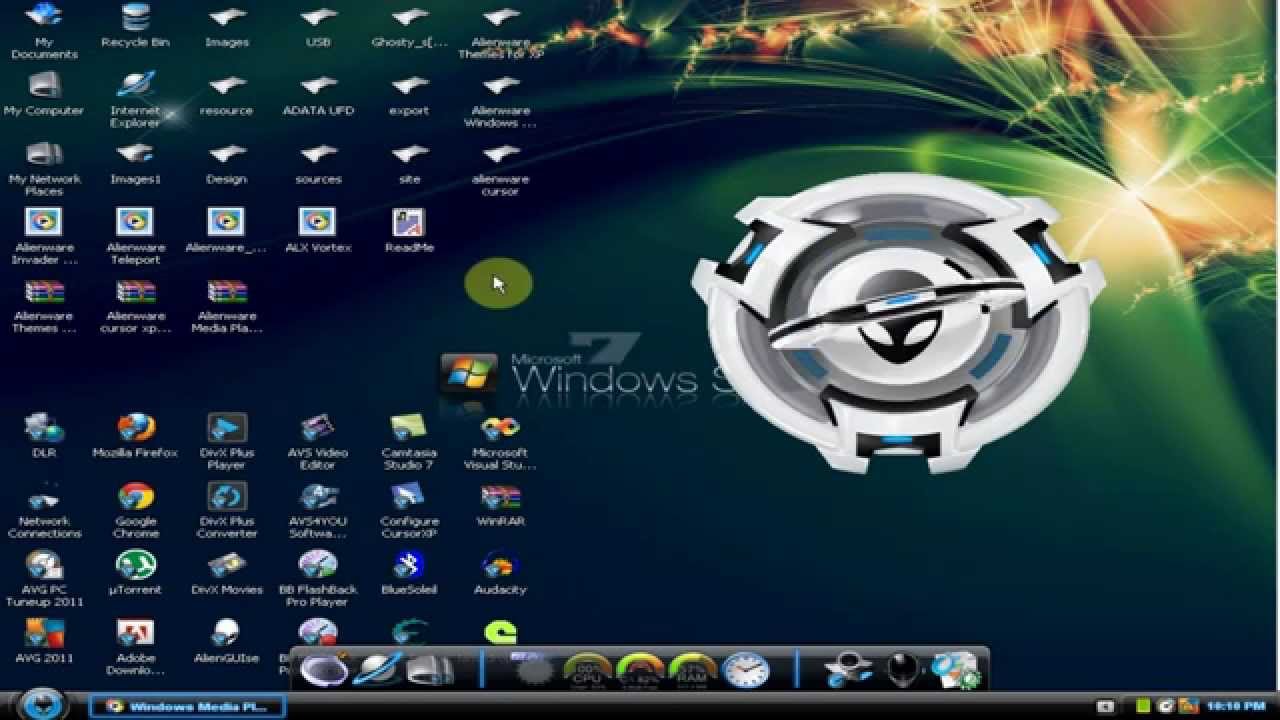
Task: Launch BB FlashBack Pro Player
Action: click(x=318, y=578)
